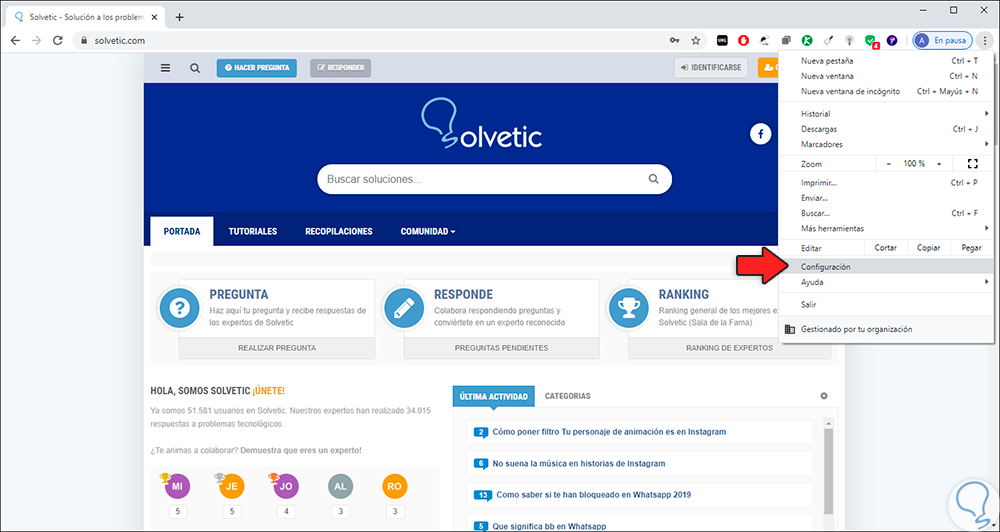This screenshot has height=532, width=1000.
Task: Click the MI user avatar
Action: pyautogui.click(x=177, y=486)
